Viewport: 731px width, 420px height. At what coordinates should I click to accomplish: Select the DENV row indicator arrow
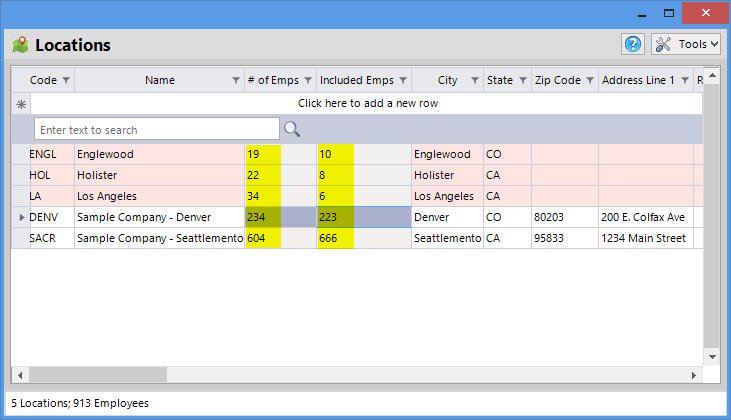click(21, 217)
